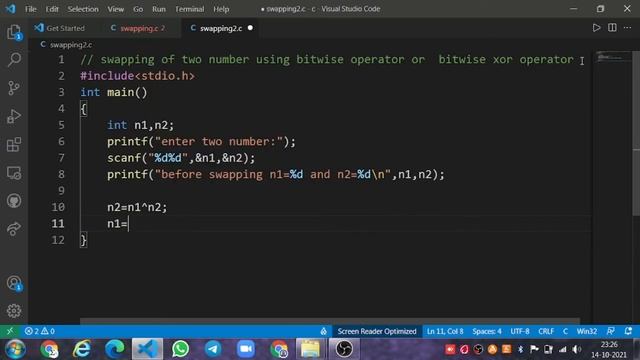The height and width of the screenshot is (360, 640).
Task: Open the Manage gear icon
Action: [14, 311]
